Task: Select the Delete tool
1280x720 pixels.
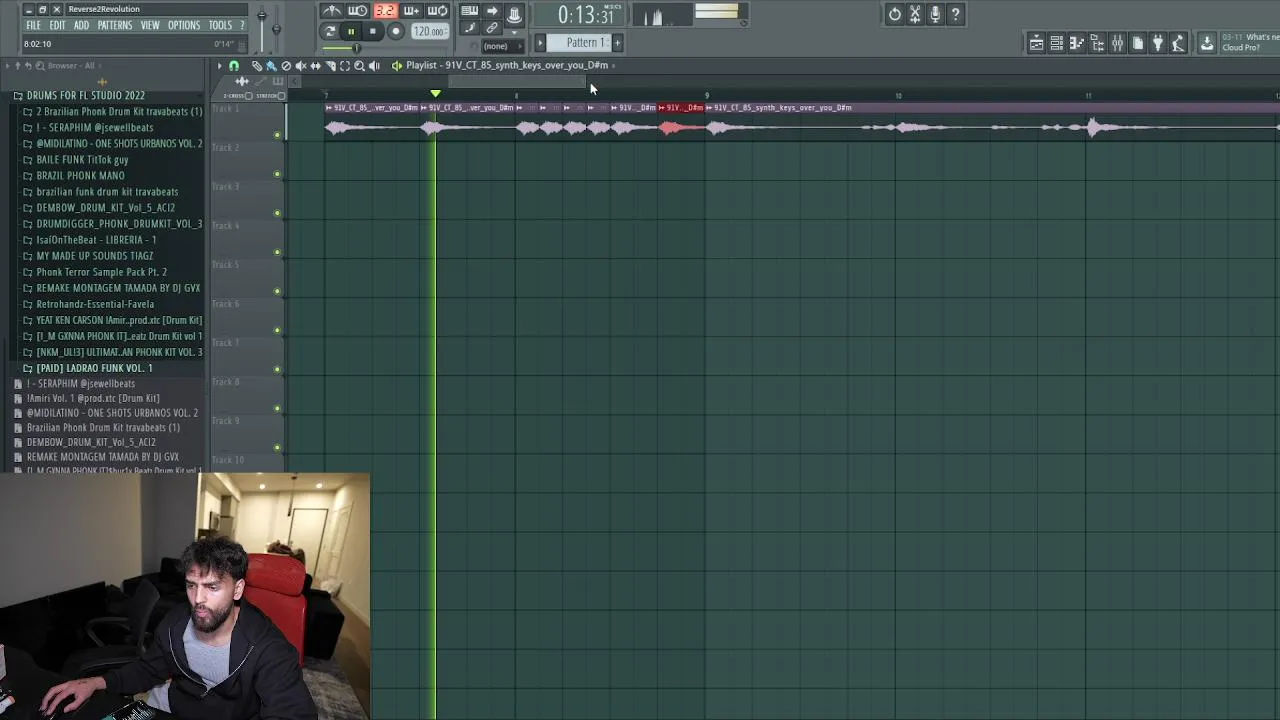Action: [286, 66]
